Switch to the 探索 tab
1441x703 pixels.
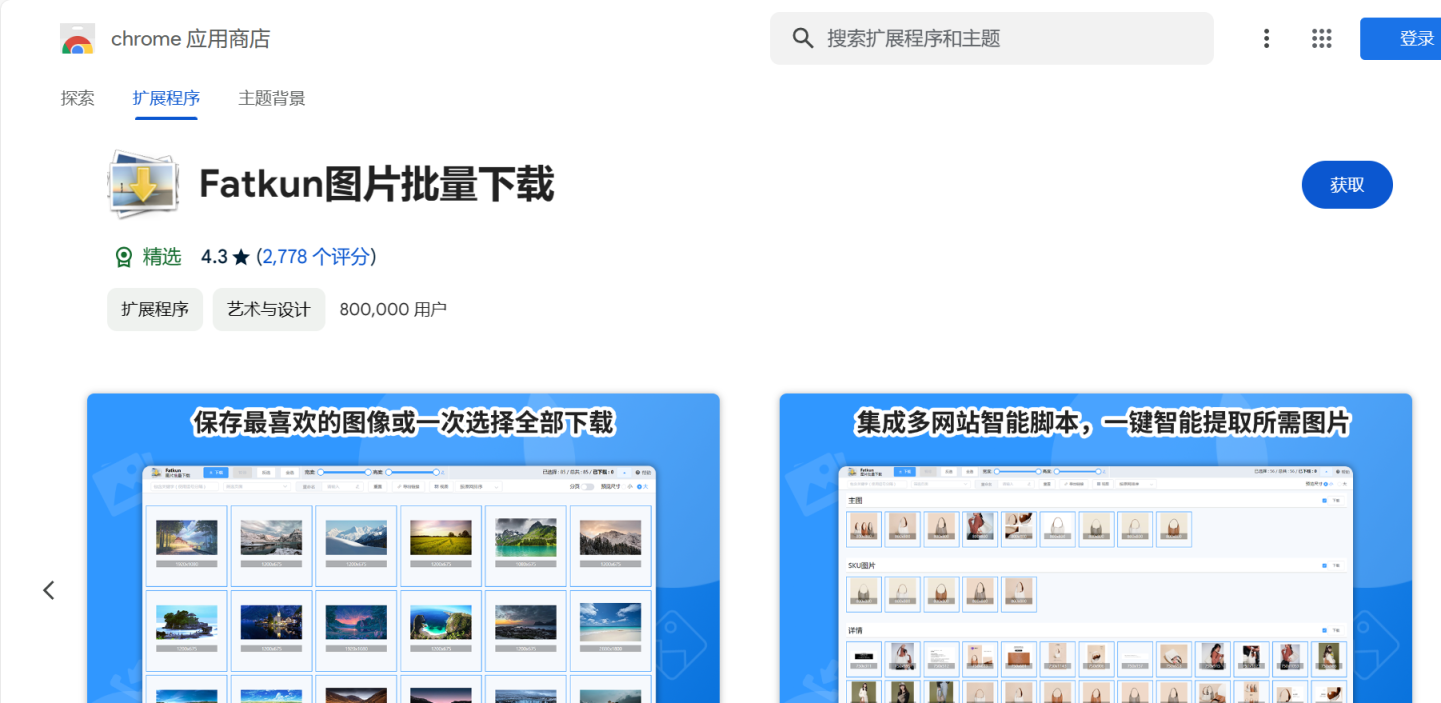(x=78, y=99)
